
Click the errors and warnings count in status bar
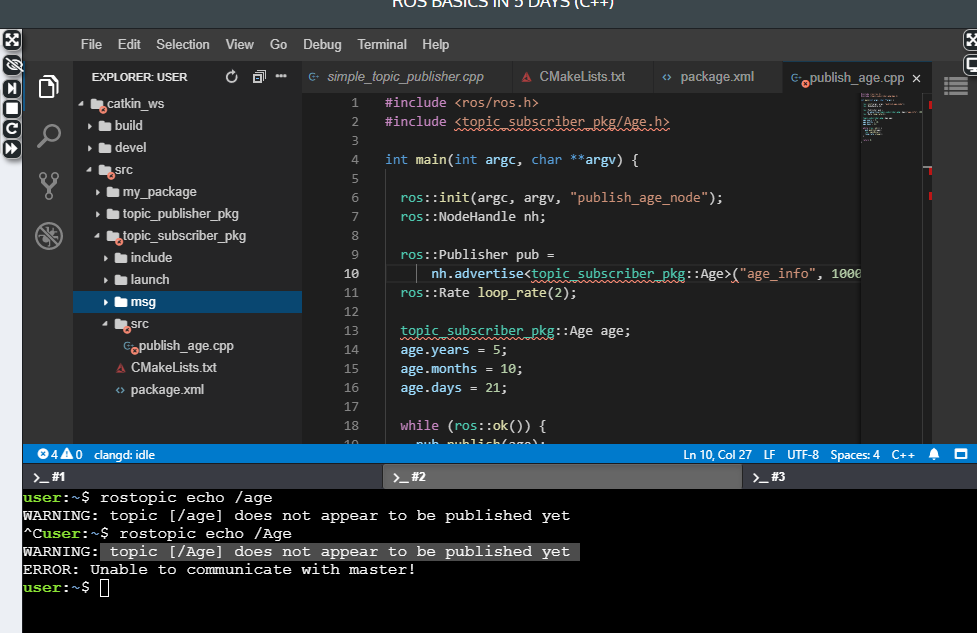coord(60,454)
